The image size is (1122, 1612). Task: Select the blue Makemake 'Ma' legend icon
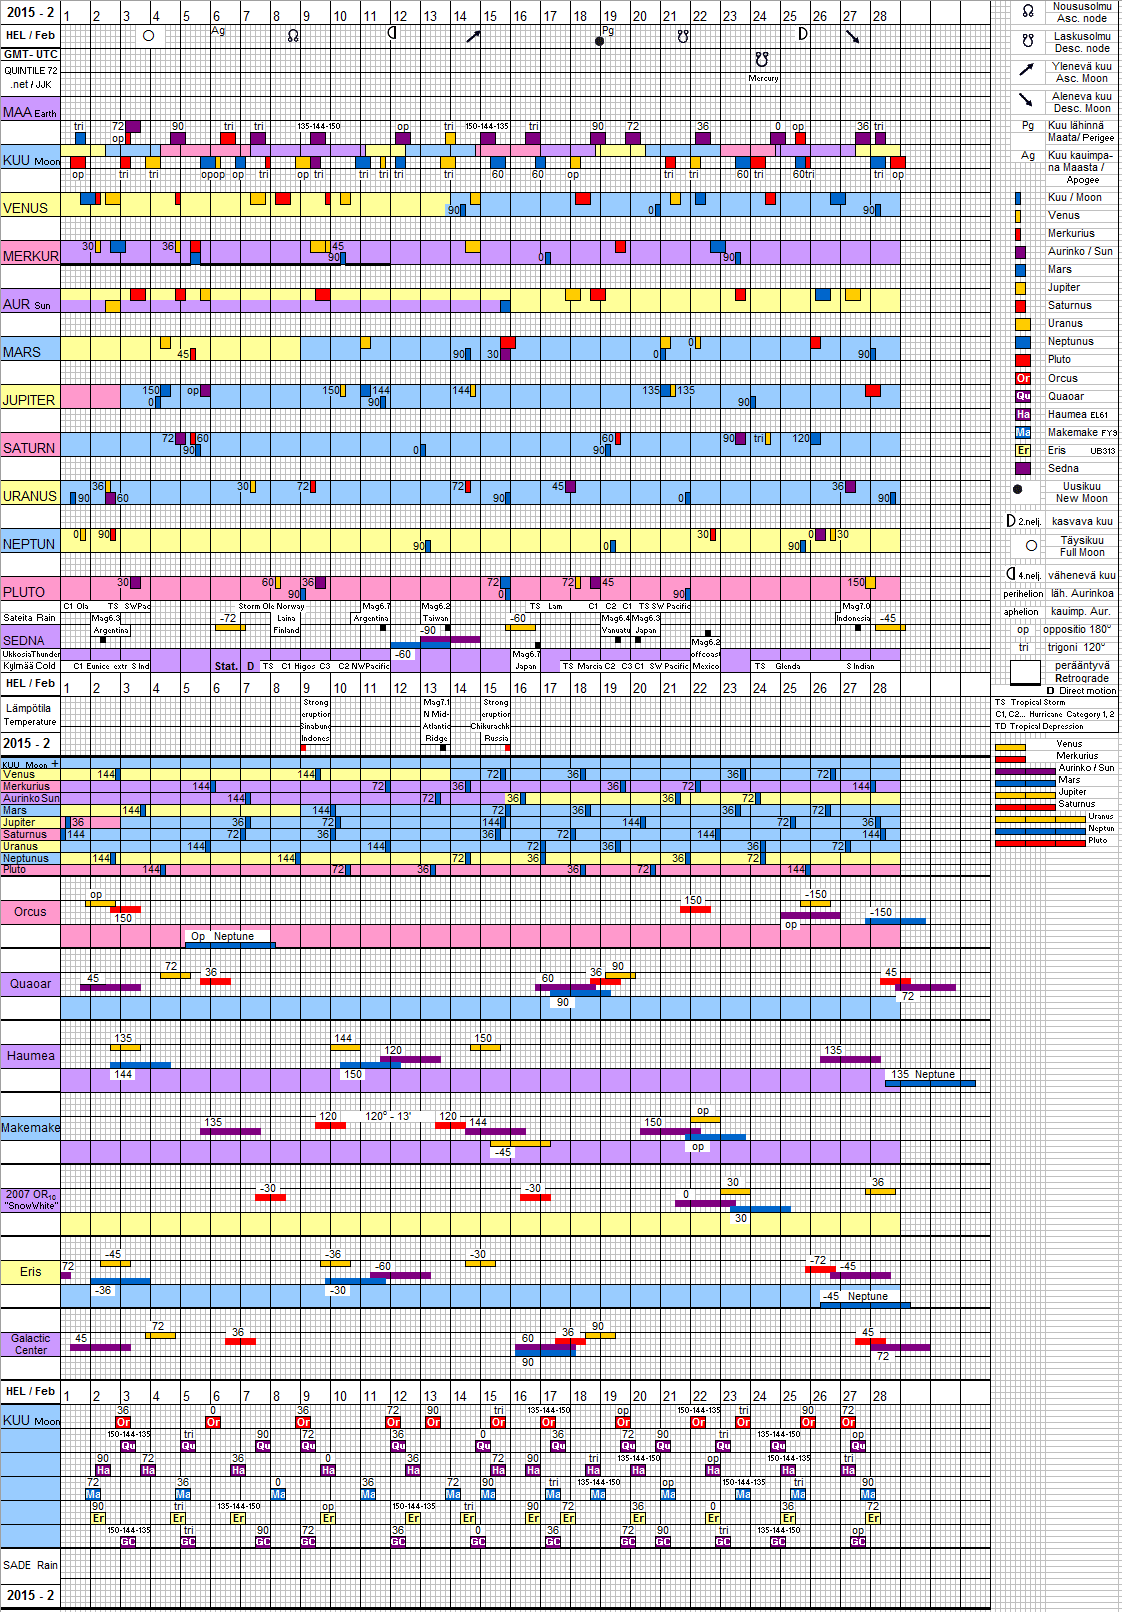click(x=1023, y=433)
